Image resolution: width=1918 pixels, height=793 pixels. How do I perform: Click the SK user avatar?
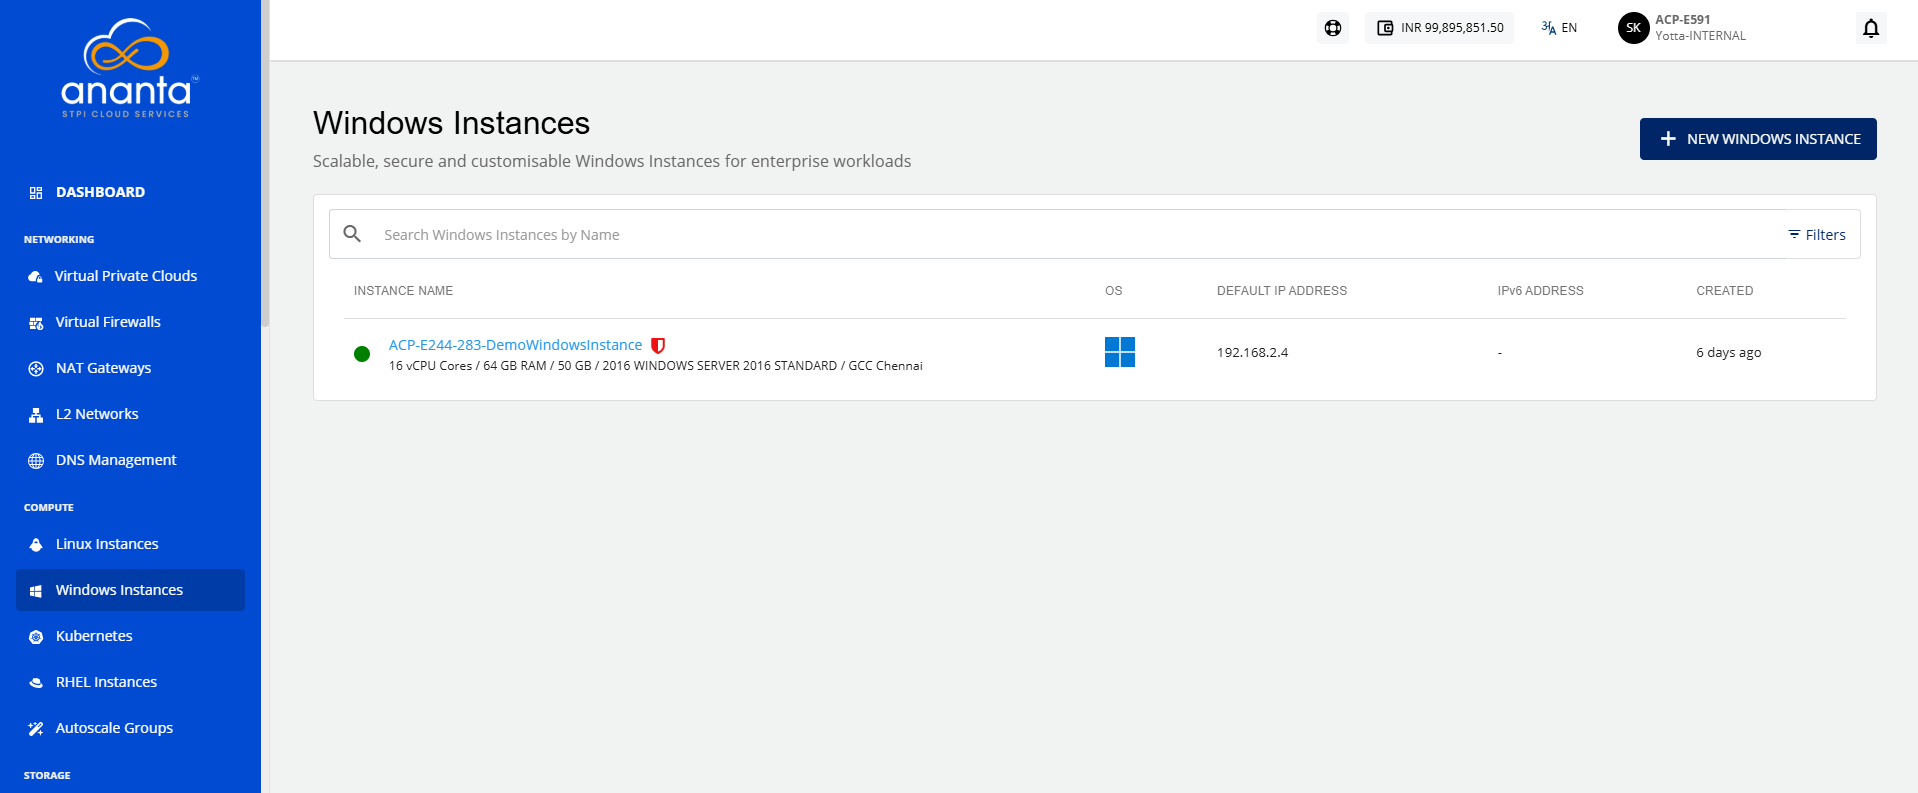pos(1633,28)
